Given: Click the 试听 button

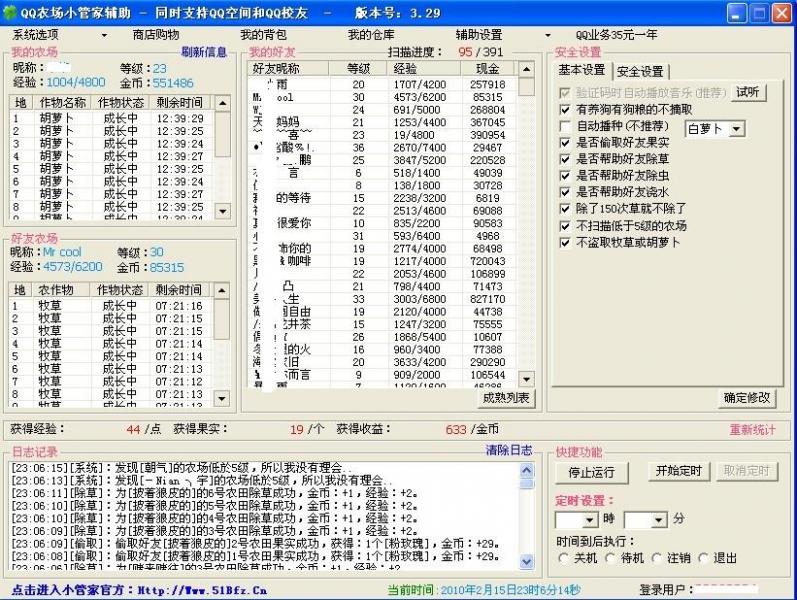Looking at the screenshot, I should [x=748, y=92].
